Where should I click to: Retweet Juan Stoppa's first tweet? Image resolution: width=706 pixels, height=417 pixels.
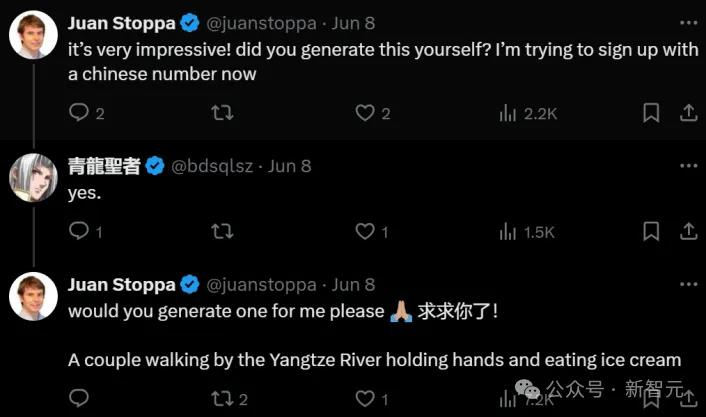[224, 113]
